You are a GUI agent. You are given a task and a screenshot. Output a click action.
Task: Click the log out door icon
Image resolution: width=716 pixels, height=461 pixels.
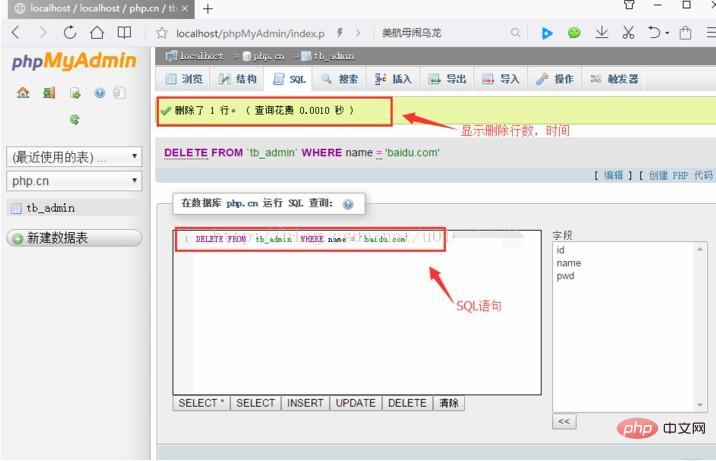pyautogui.click(x=49, y=93)
